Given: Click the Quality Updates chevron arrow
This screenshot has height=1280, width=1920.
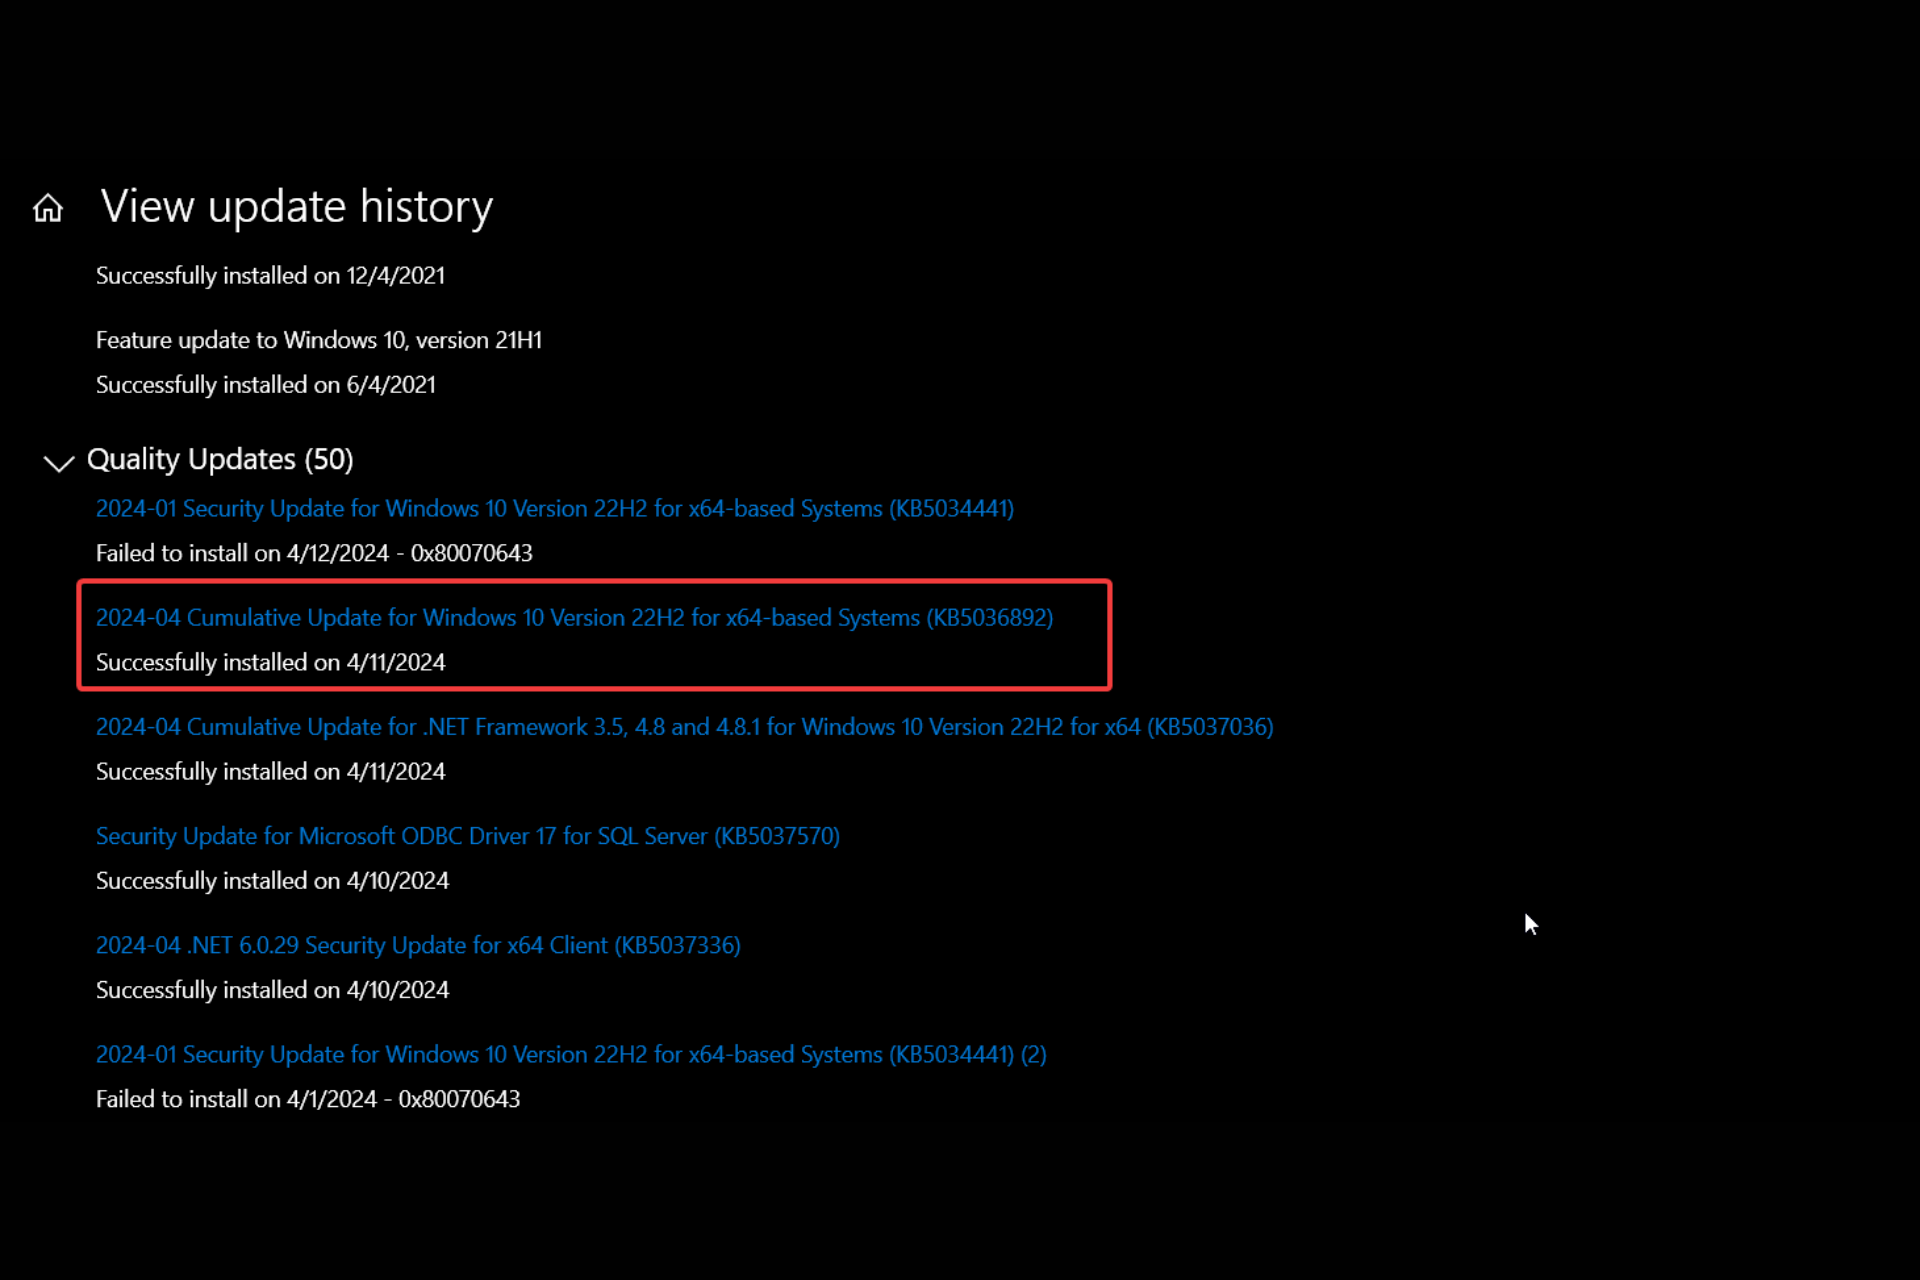Looking at the screenshot, I should click(58, 464).
